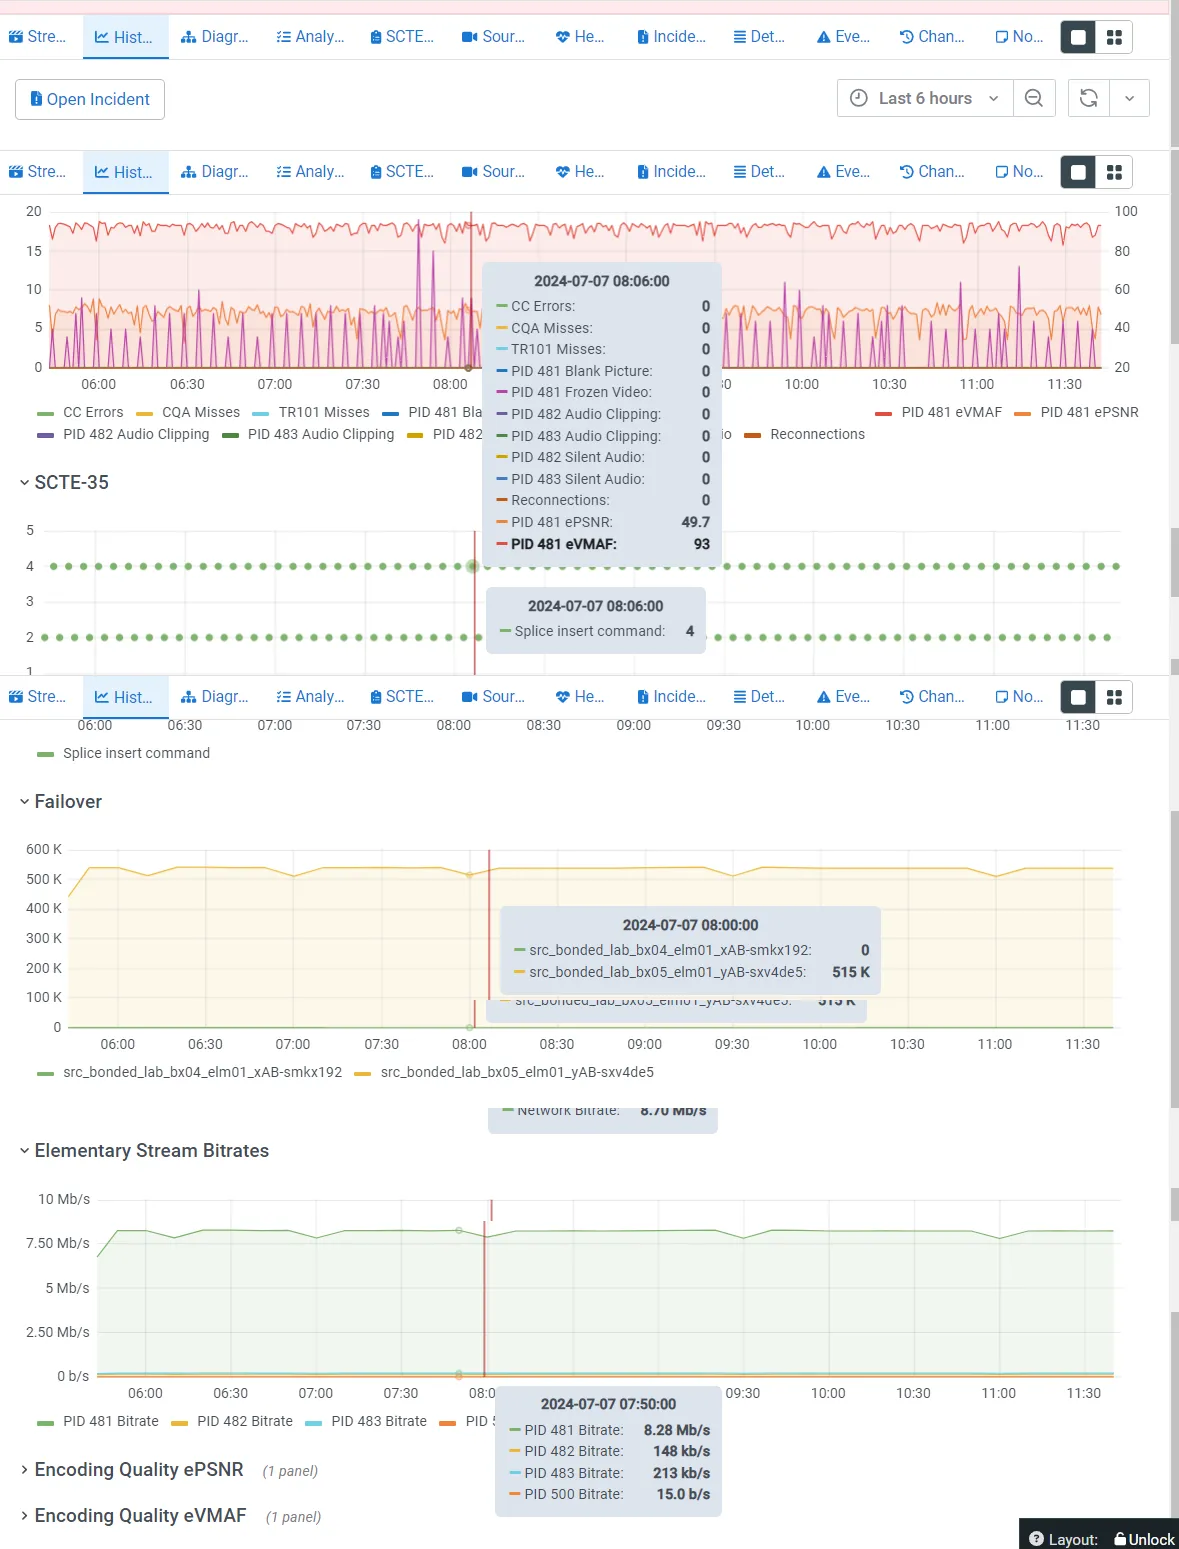This screenshot has height=1549, width=1179.
Task: Open Det... tab in bar above quality chart
Action: pyautogui.click(x=759, y=172)
